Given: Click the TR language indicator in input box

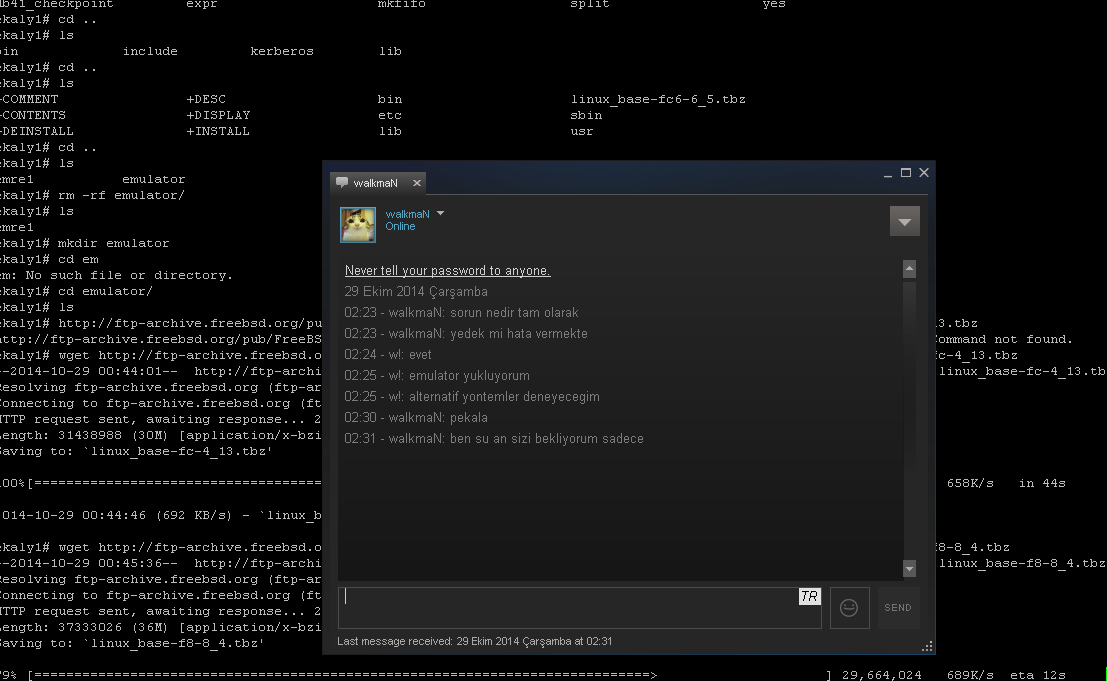Looking at the screenshot, I should pos(810,596).
